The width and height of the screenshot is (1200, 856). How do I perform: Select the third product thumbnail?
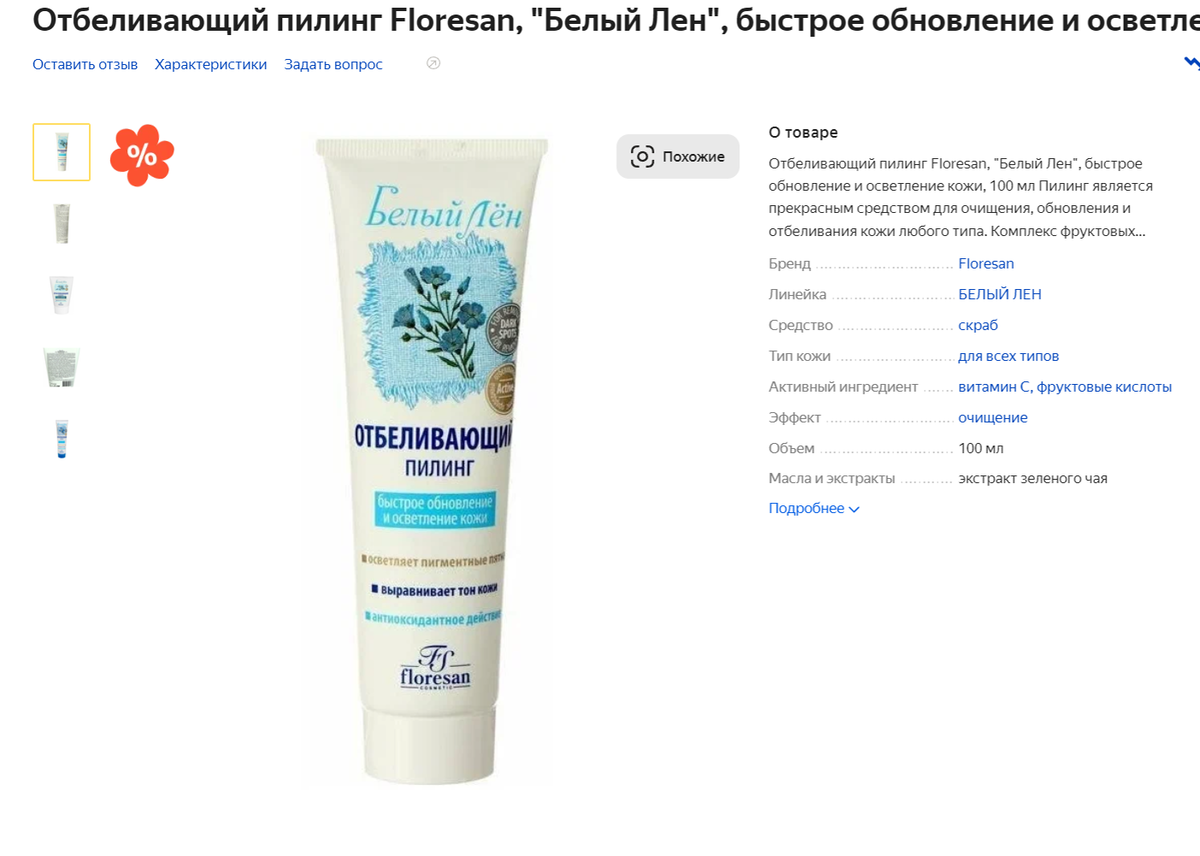point(62,295)
